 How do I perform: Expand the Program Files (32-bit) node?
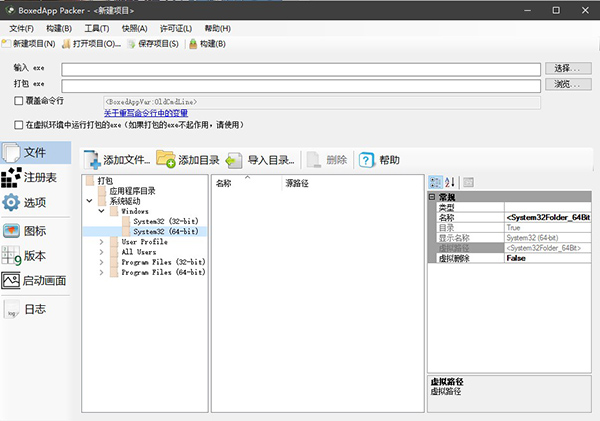[101, 262]
